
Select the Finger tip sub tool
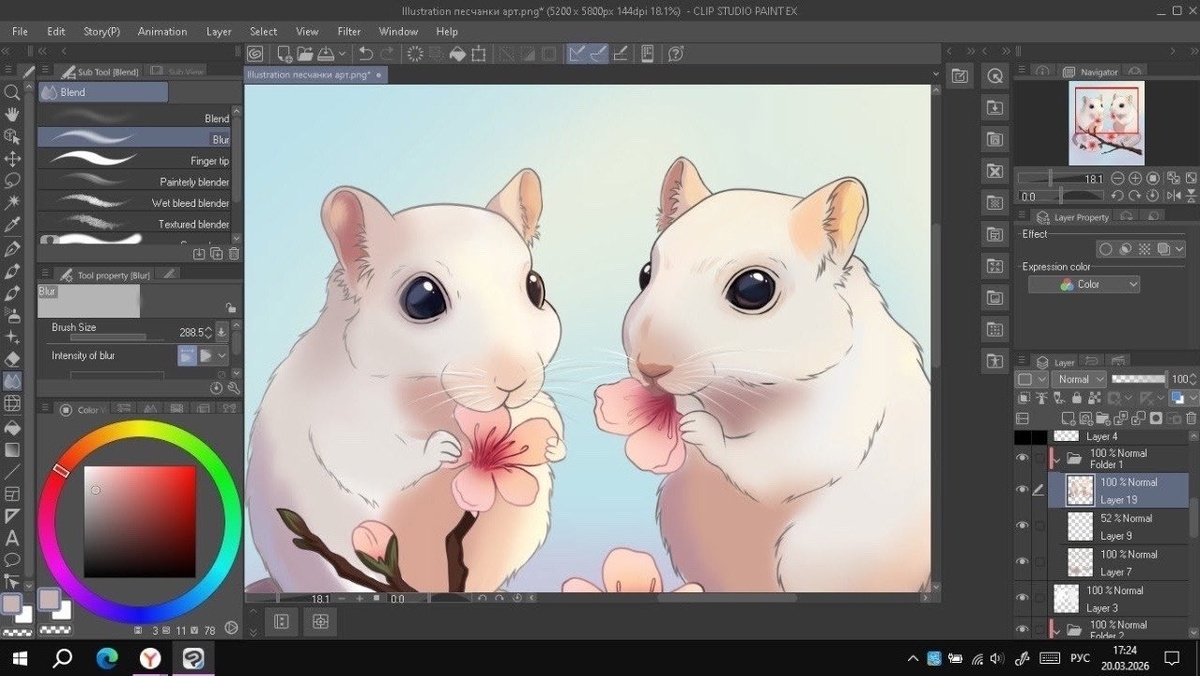coord(134,160)
